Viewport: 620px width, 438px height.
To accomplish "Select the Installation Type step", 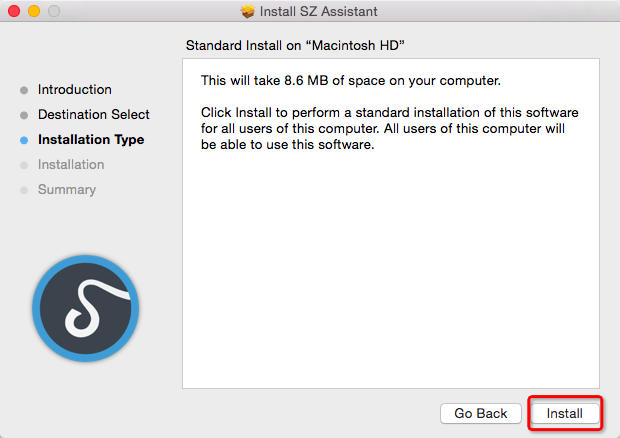I will pyautogui.click(x=91, y=140).
